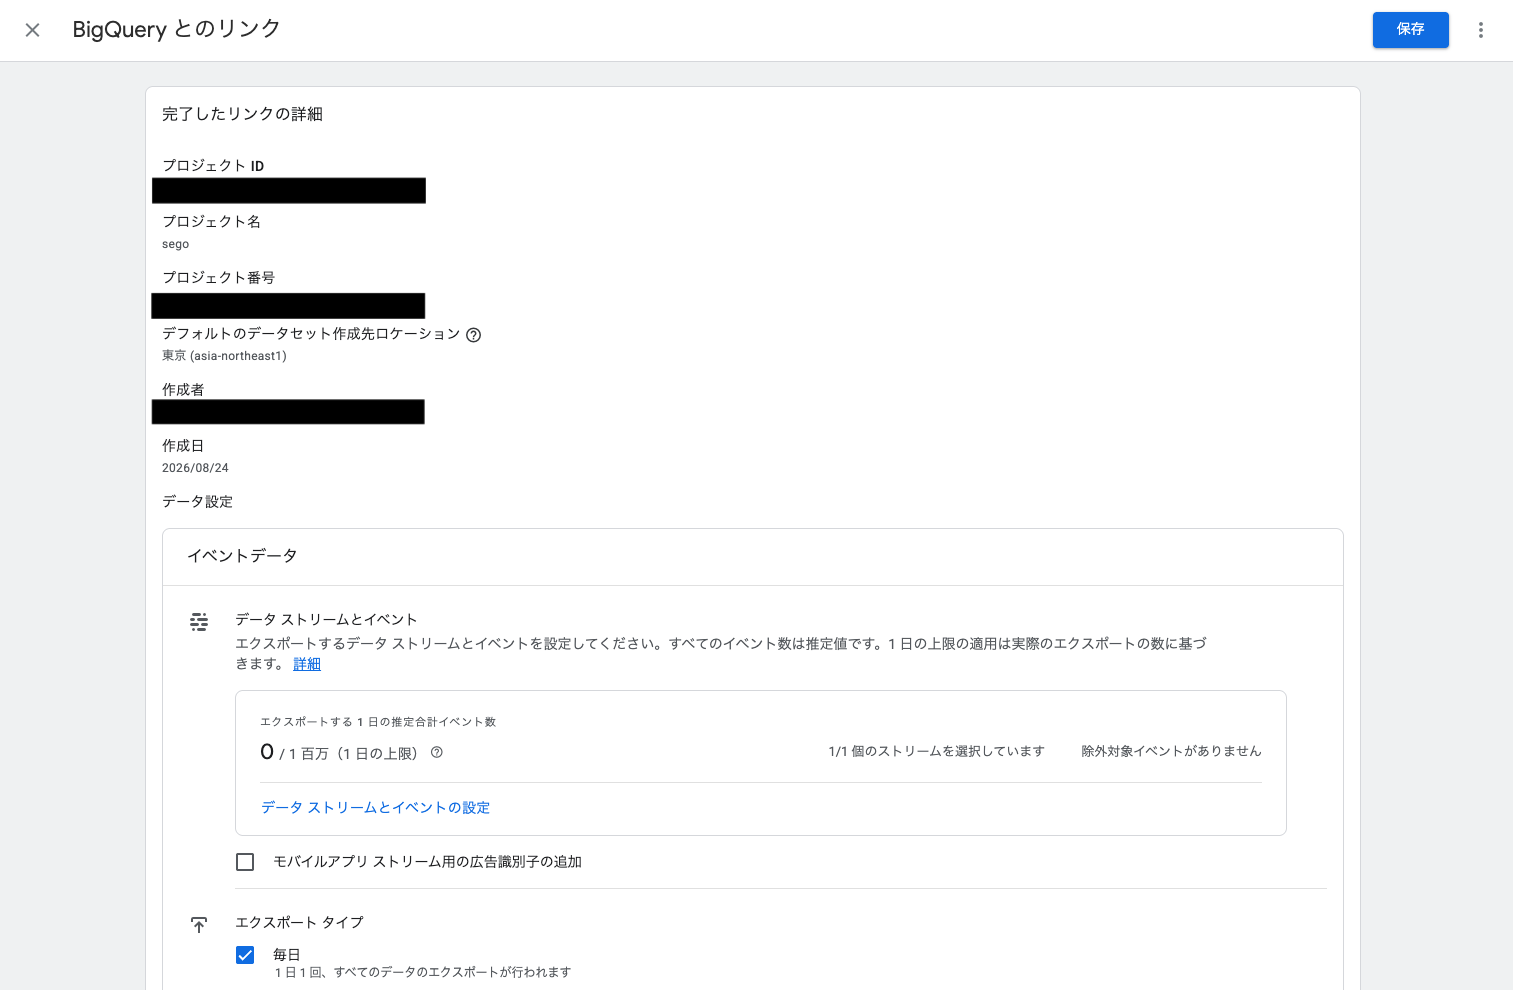
Task: Open データ ストリームとイベントの設定 link
Action: (x=375, y=807)
